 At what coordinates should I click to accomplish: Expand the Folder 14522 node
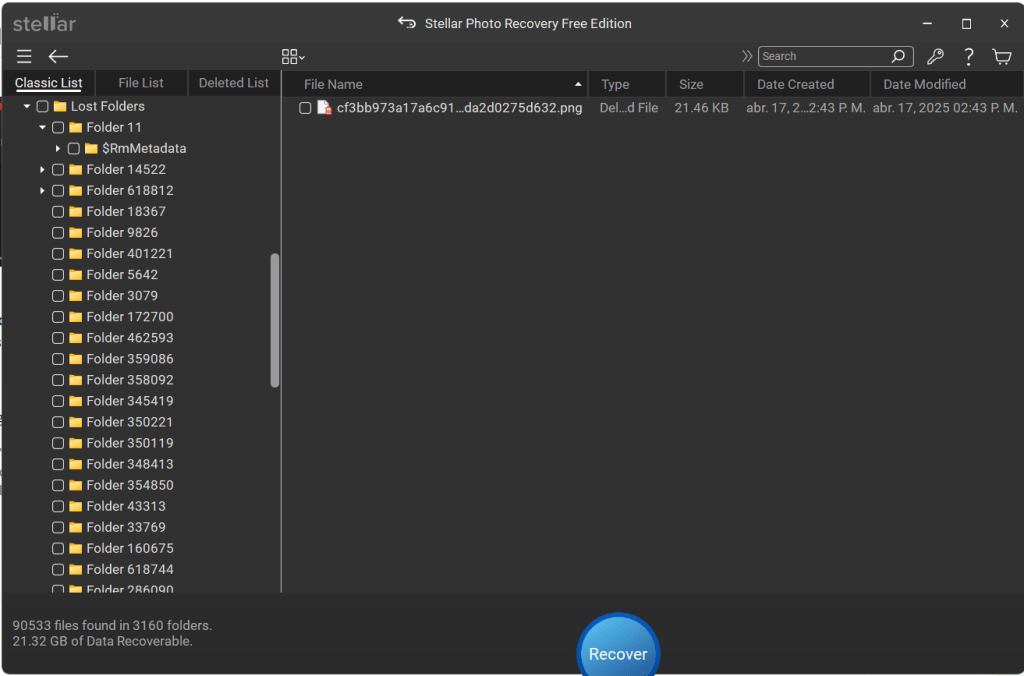click(42, 170)
